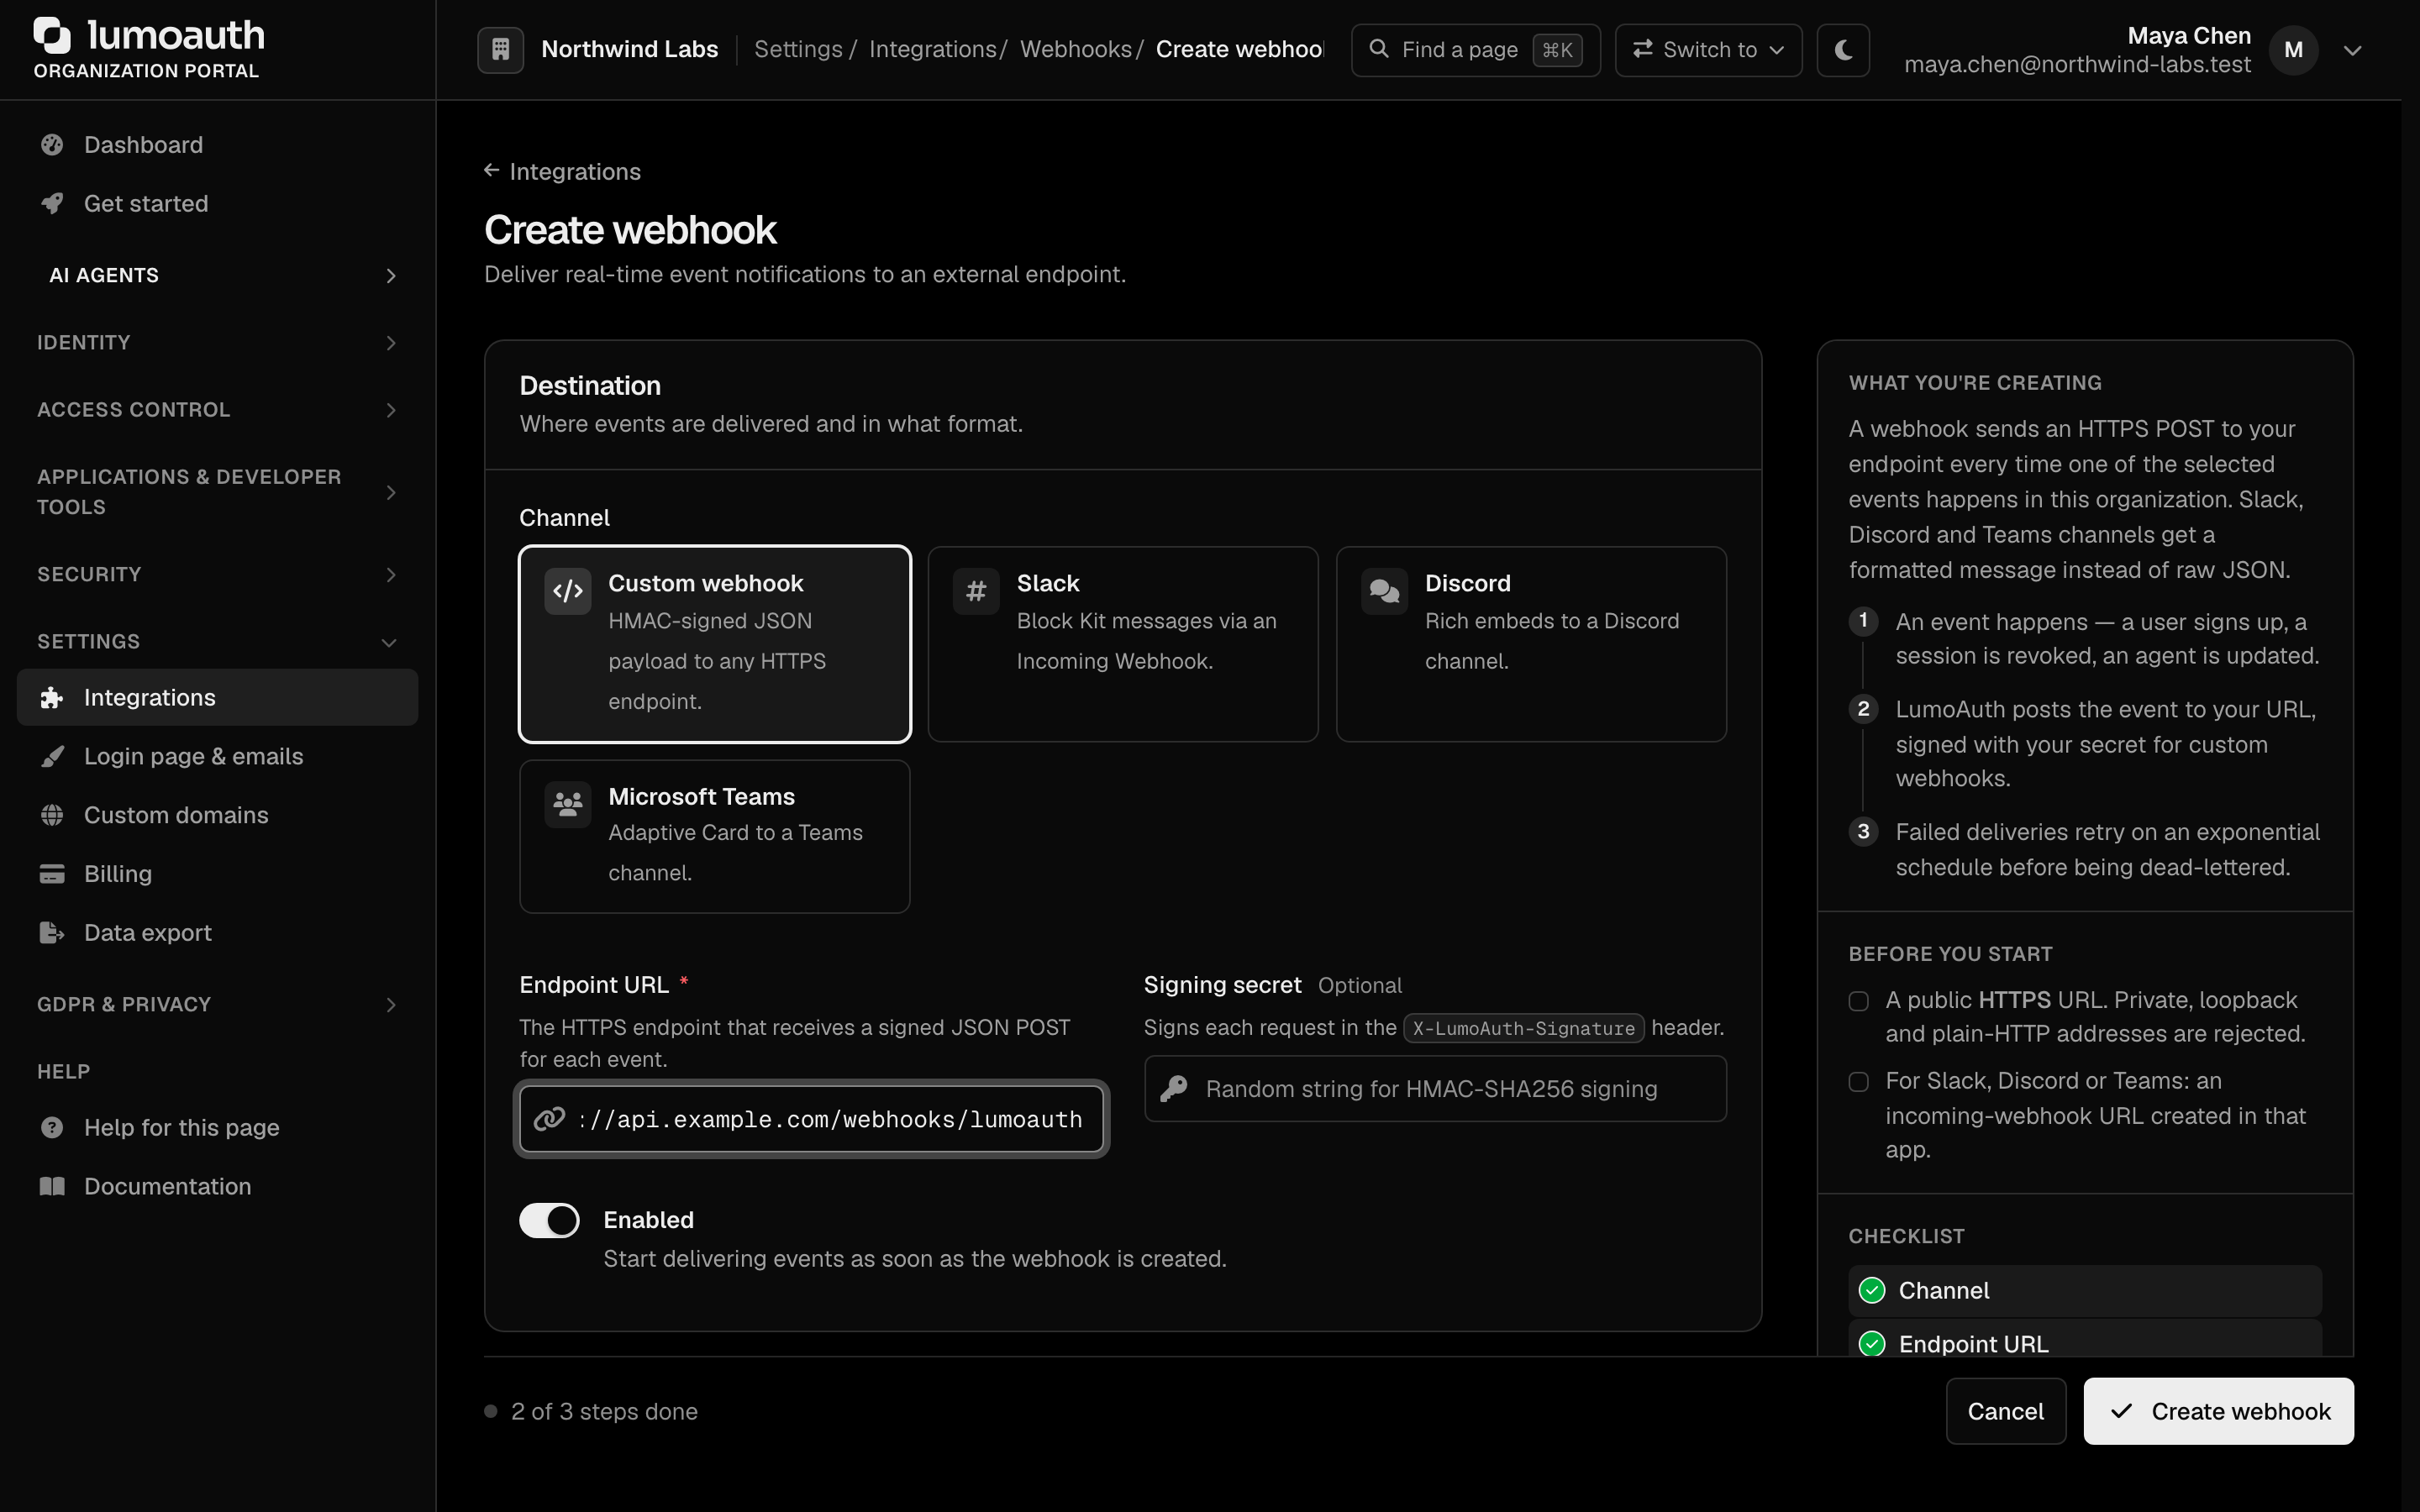Click the Custom domains globe icon

click(52, 815)
